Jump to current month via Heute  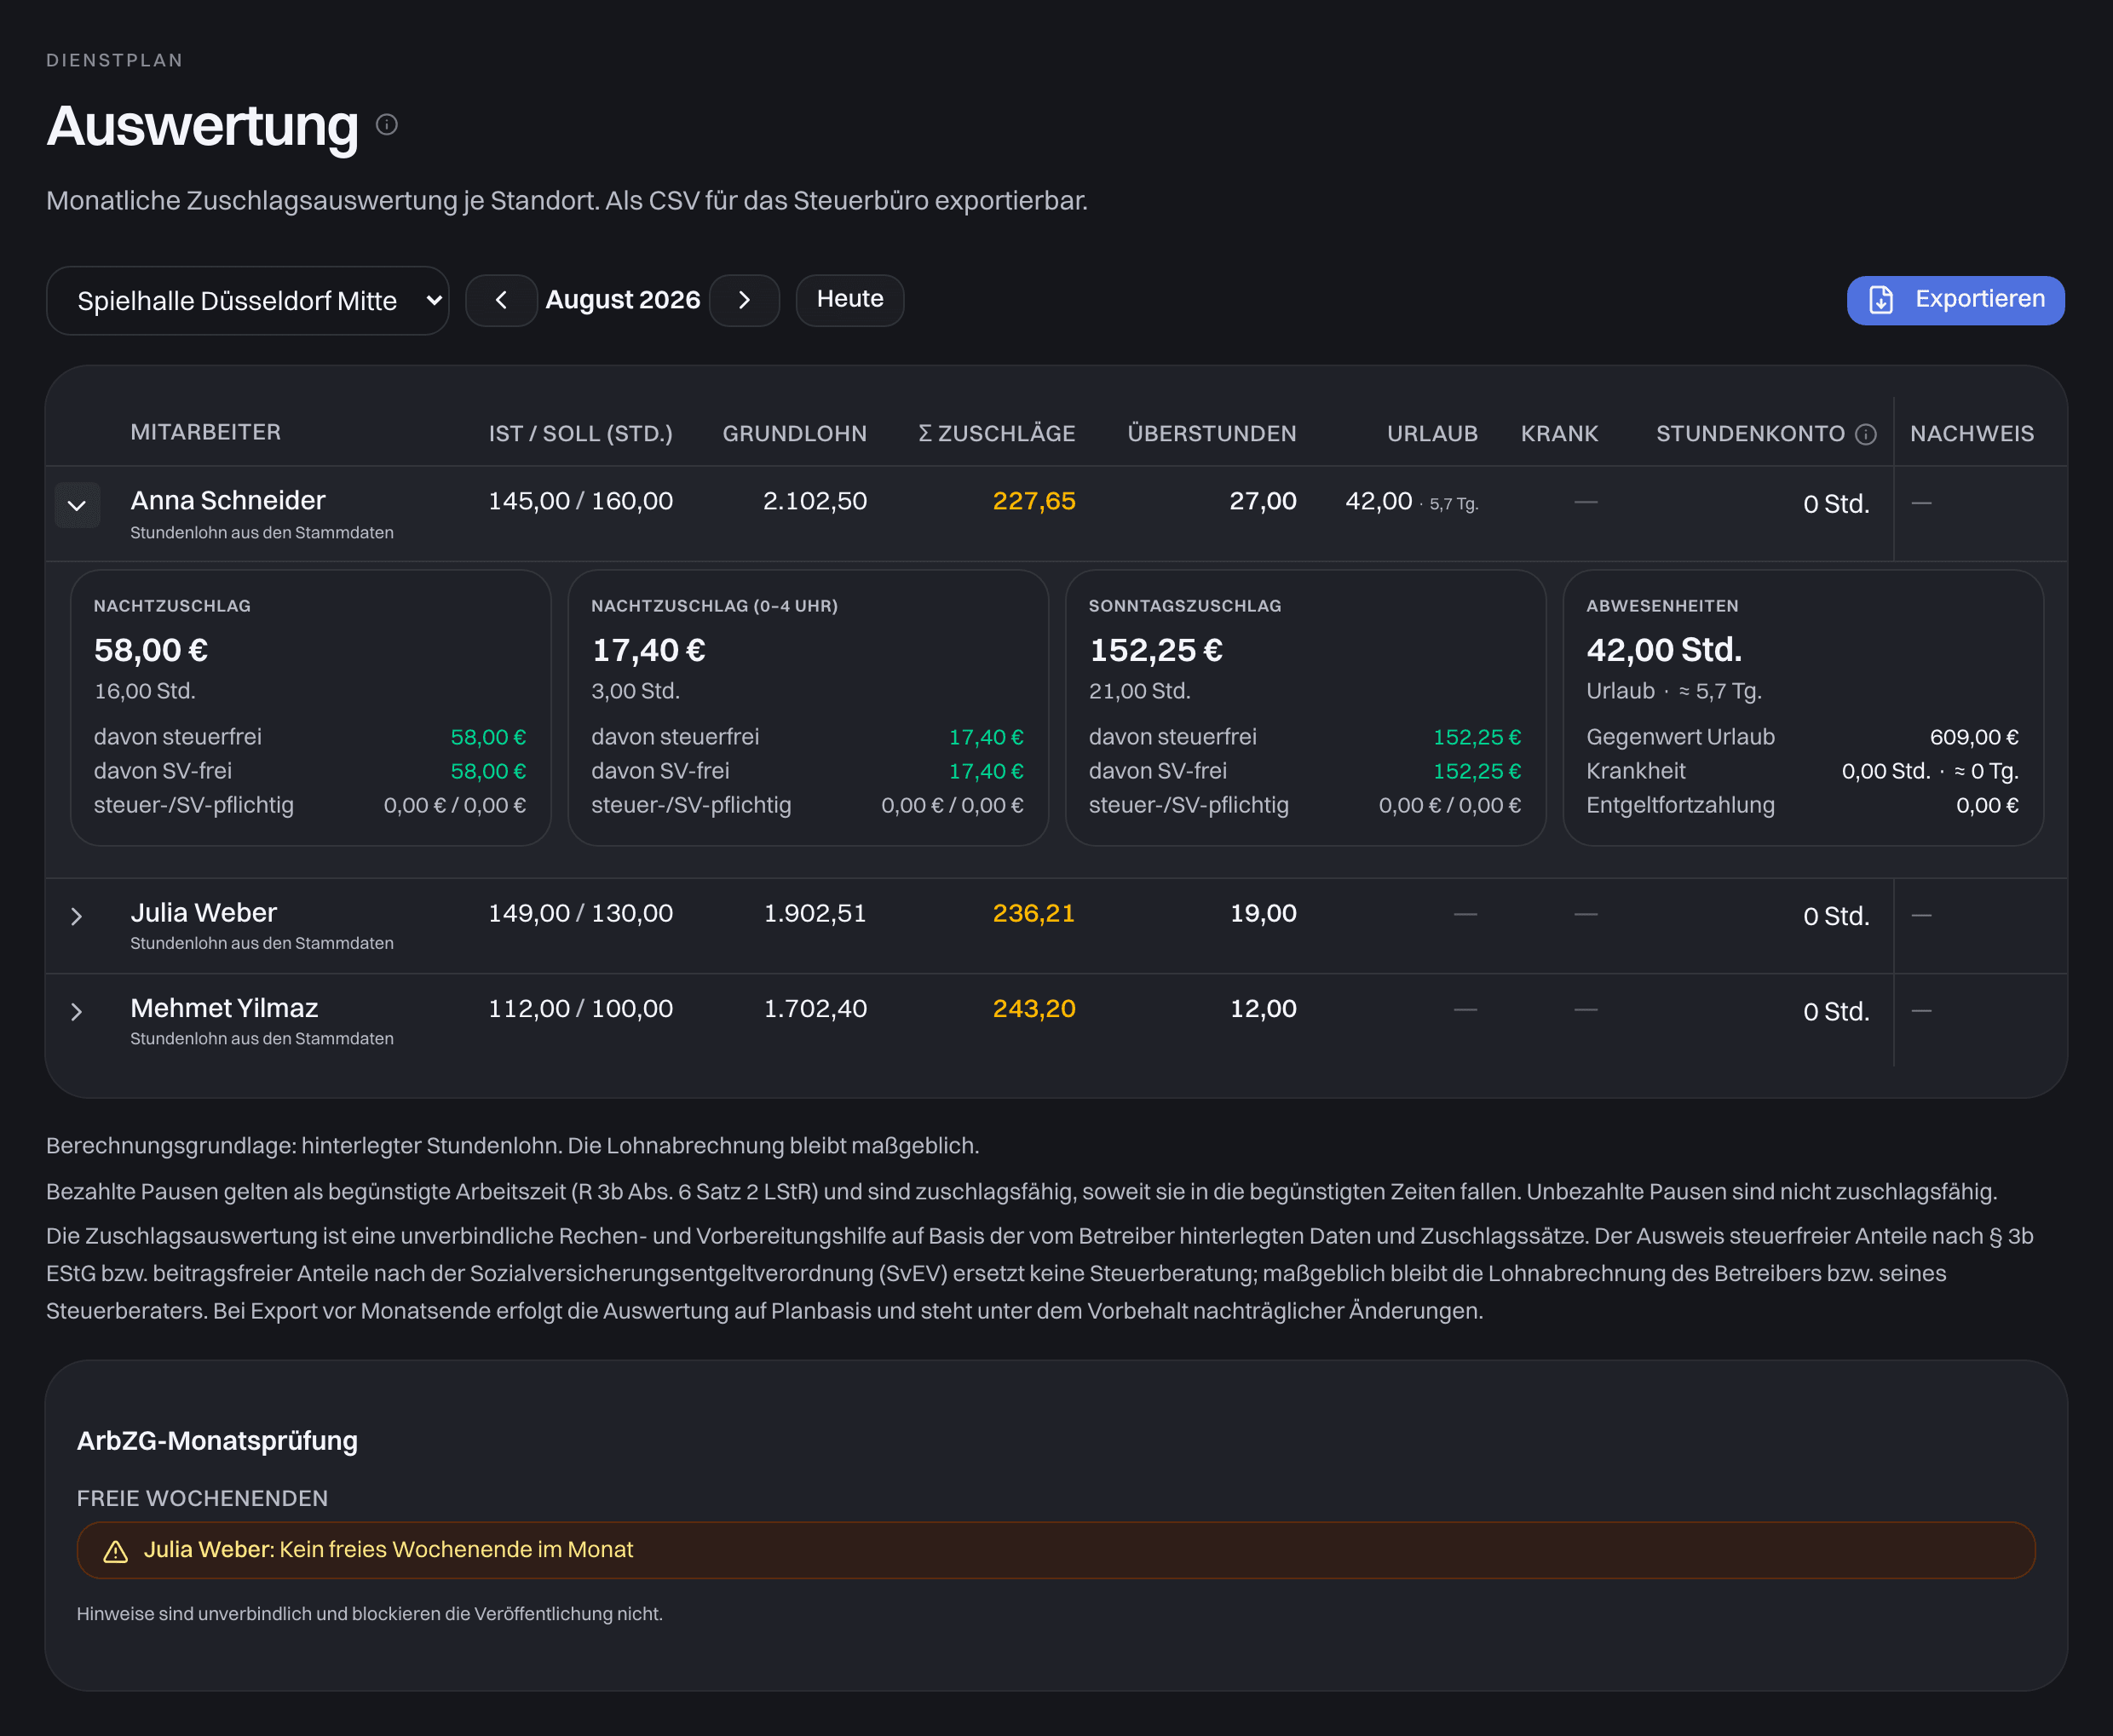850,300
